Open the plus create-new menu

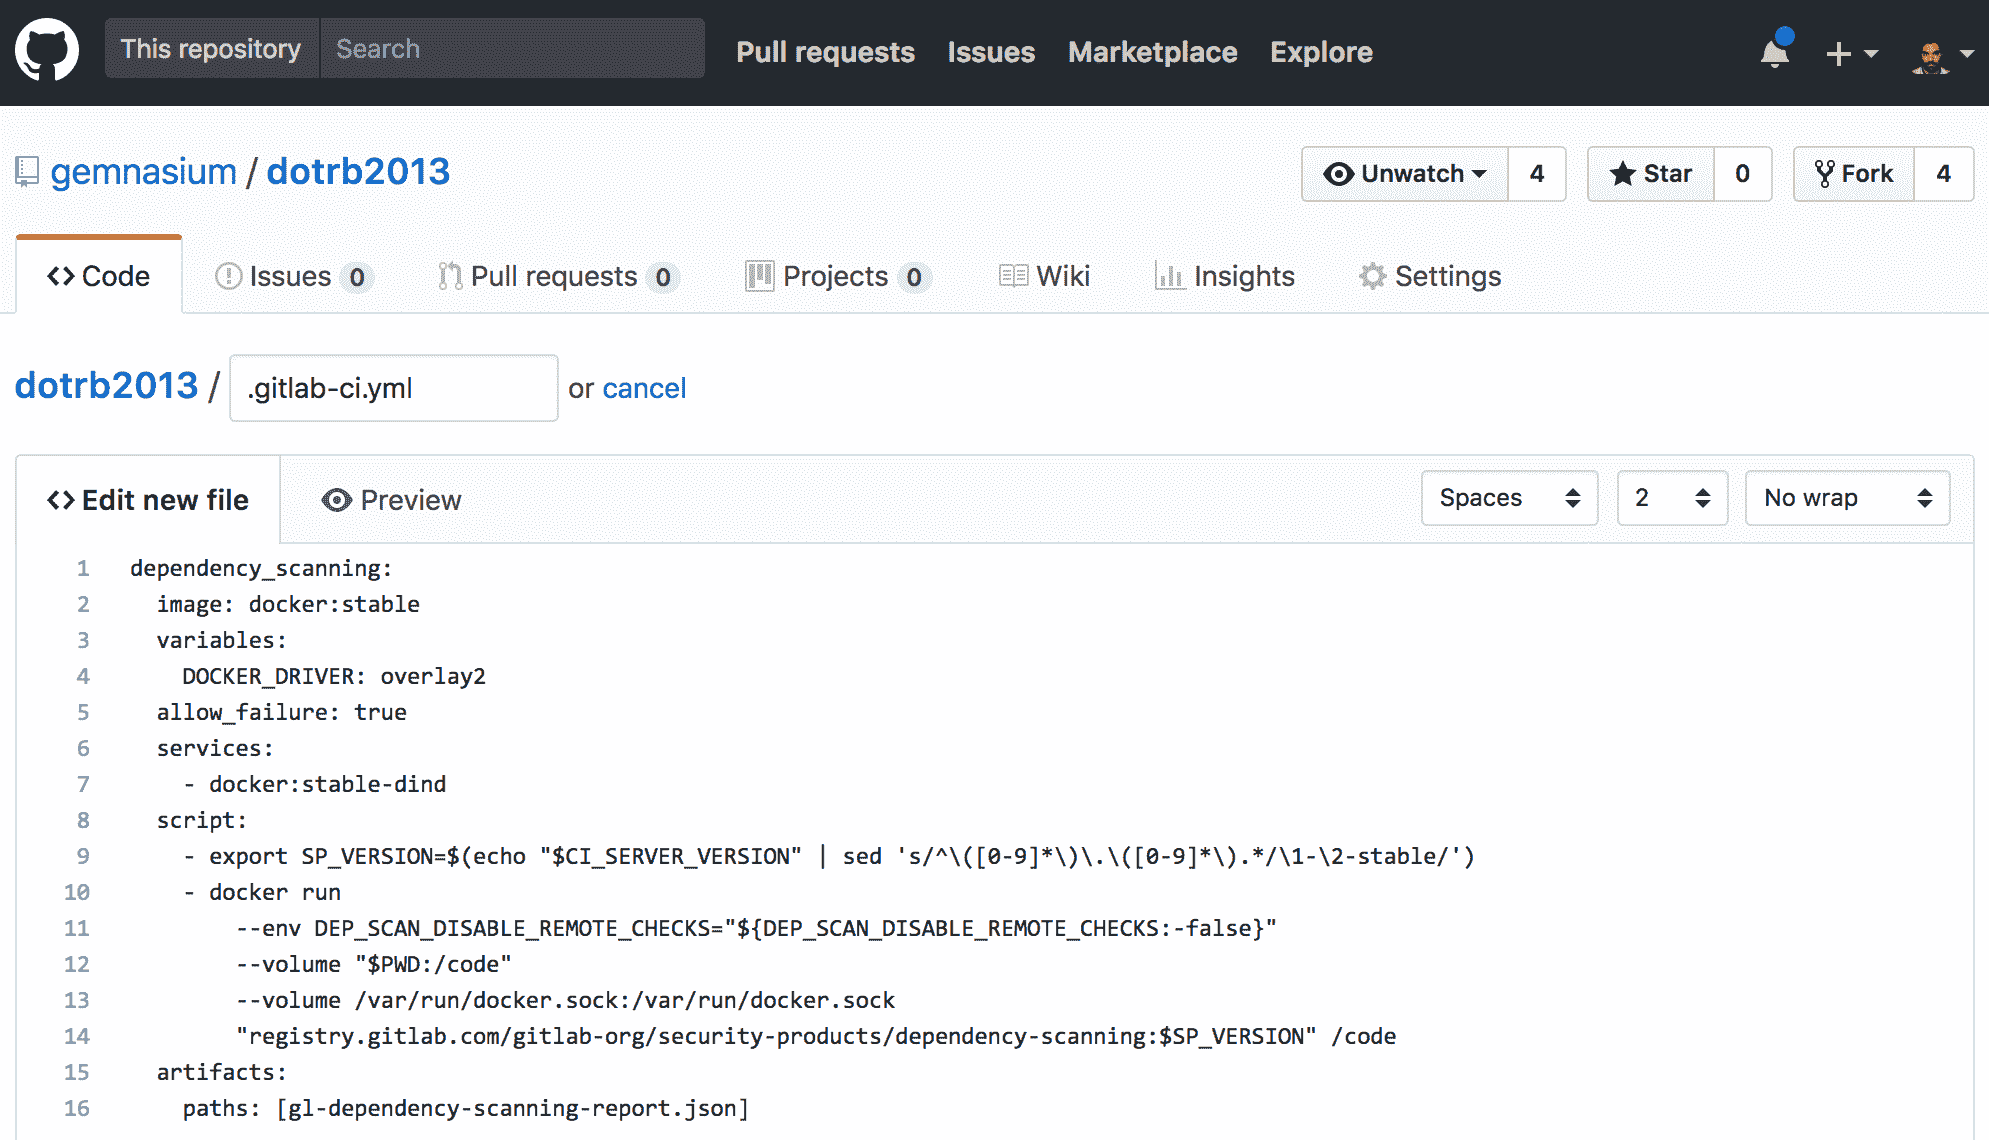(1851, 53)
